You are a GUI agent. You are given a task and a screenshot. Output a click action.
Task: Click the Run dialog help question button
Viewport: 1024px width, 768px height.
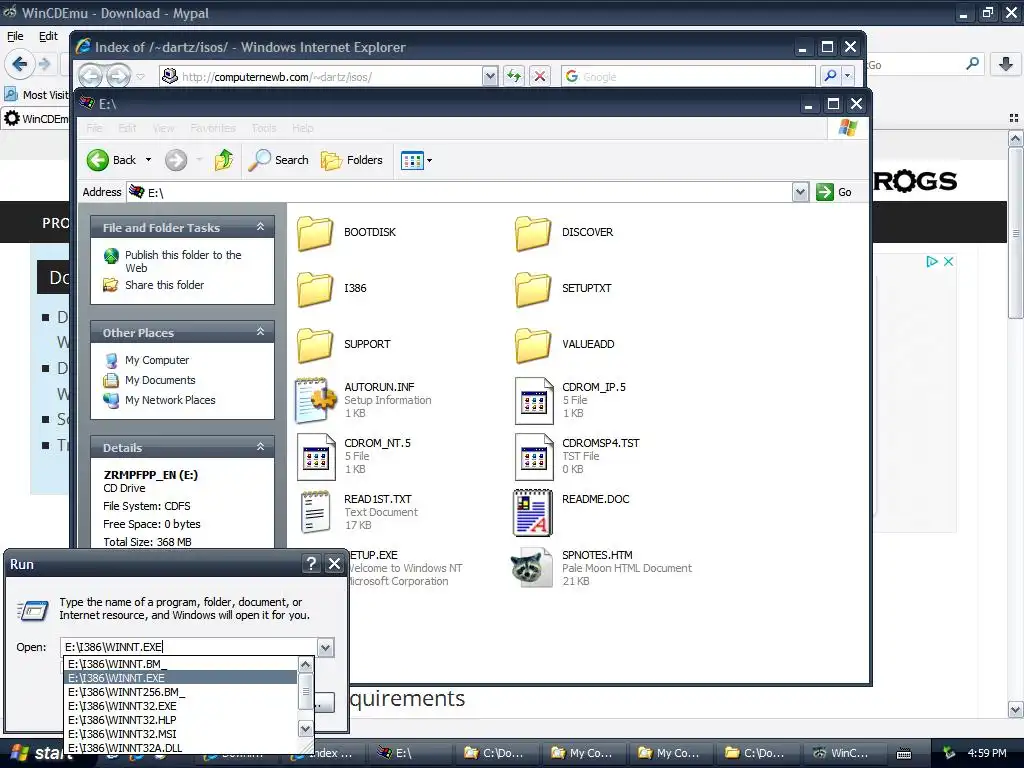312,564
